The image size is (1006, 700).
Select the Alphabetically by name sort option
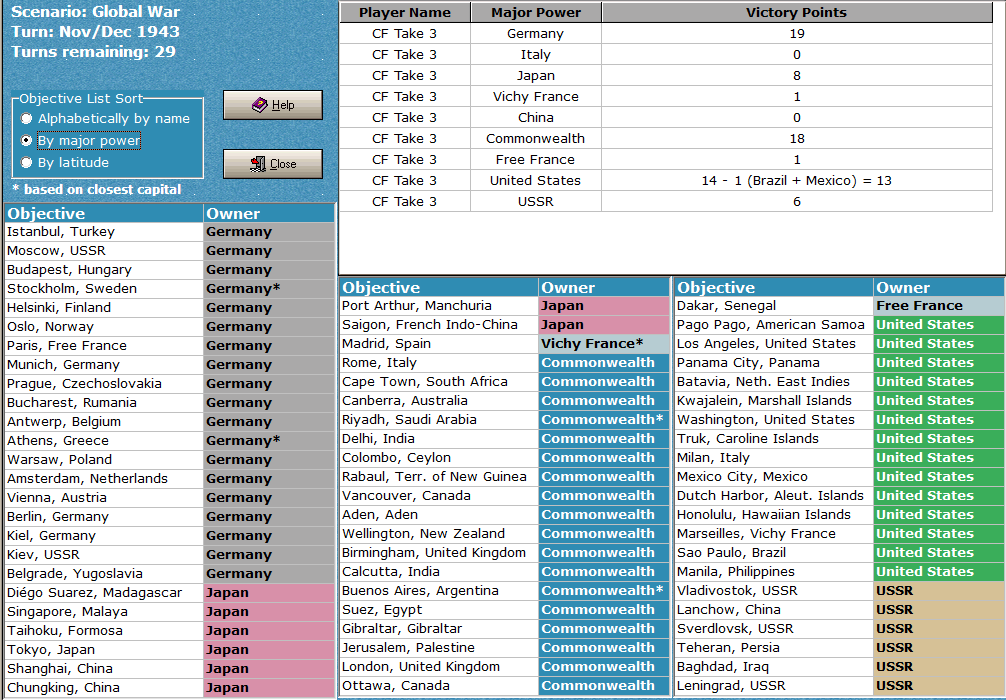tap(107, 119)
